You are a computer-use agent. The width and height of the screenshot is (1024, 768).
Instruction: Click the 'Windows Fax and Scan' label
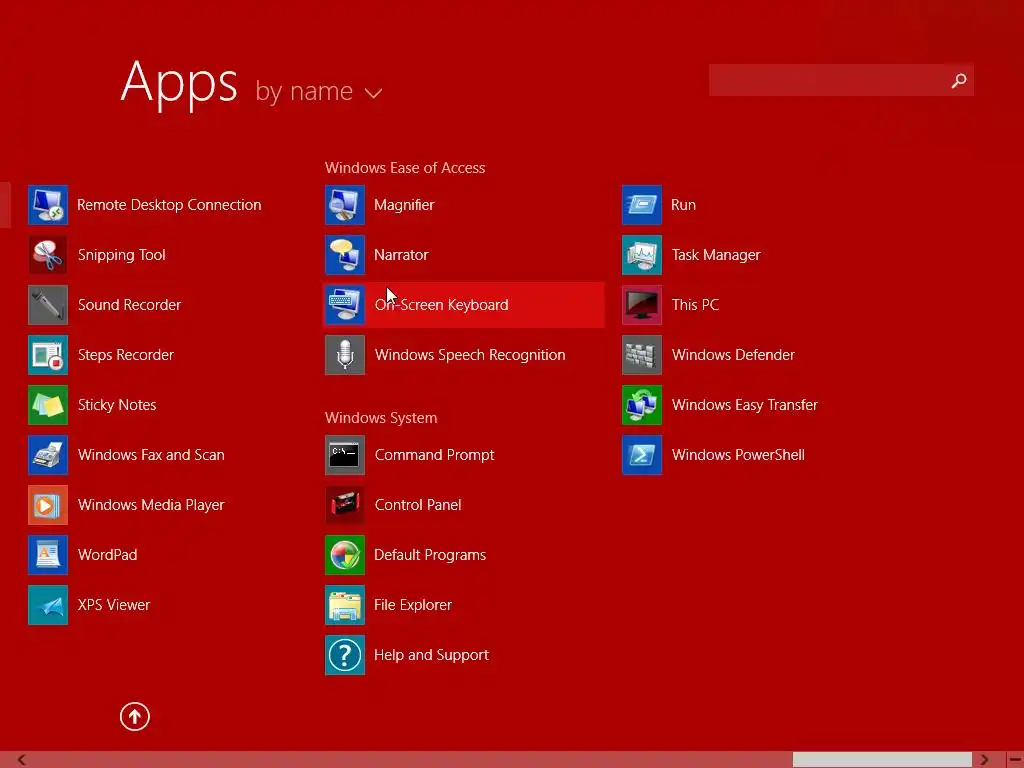coord(151,455)
